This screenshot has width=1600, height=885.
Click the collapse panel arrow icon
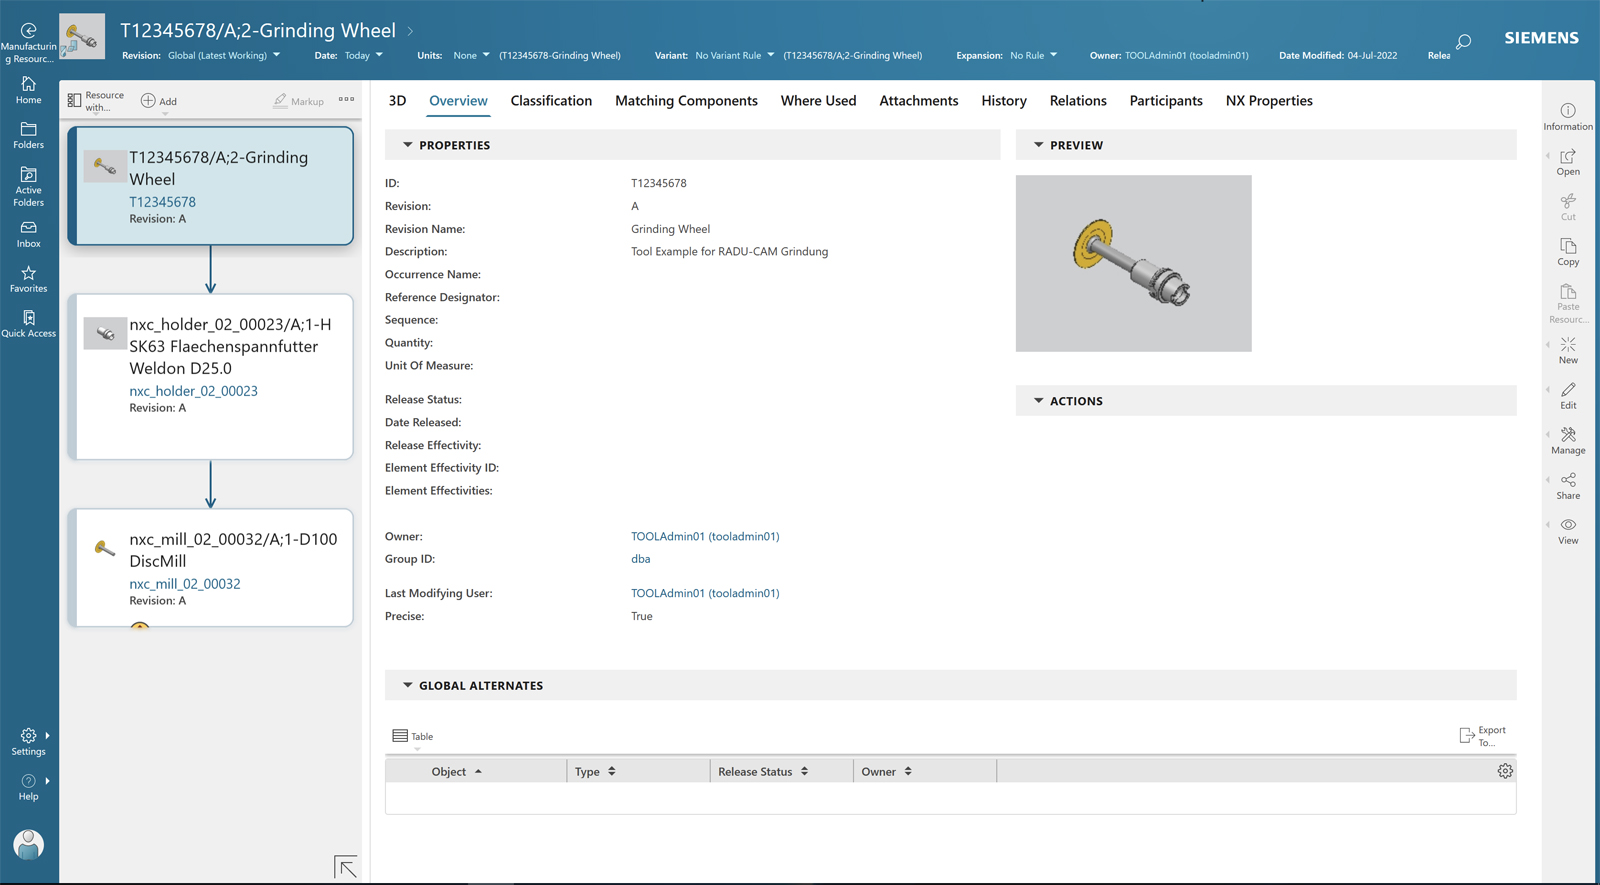345,867
